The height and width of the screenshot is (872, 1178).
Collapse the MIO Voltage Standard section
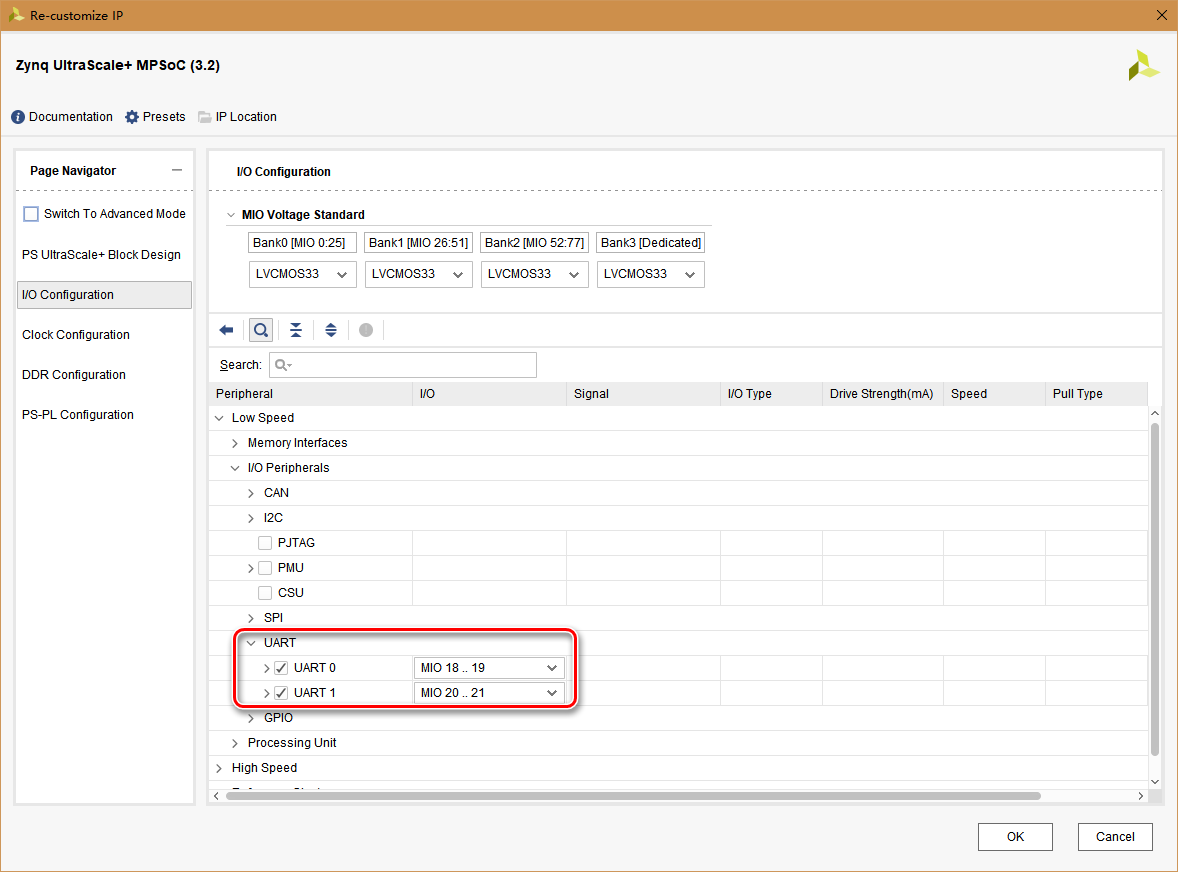pyautogui.click(x=231, y=215)
